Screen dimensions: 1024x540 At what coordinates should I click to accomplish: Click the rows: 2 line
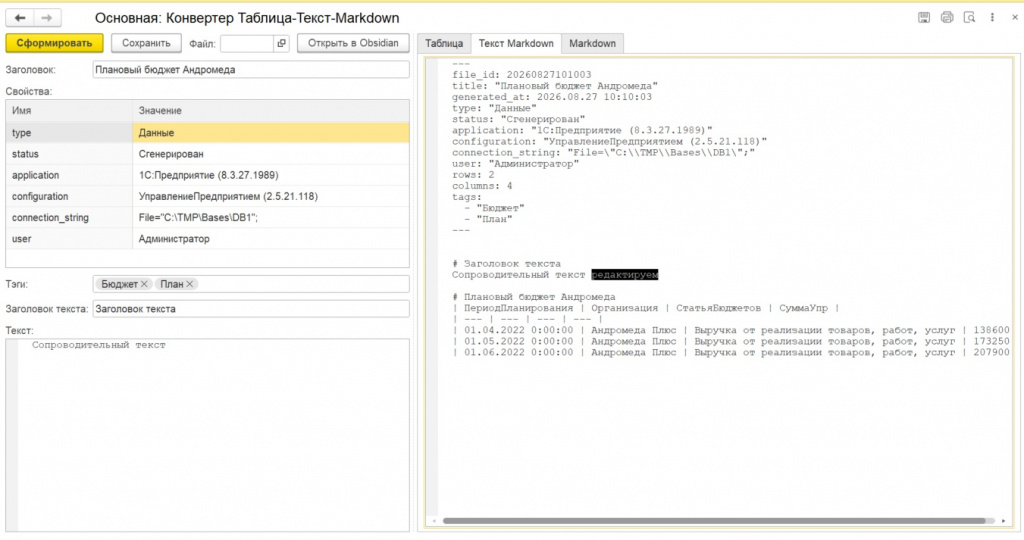coord(473,175)
